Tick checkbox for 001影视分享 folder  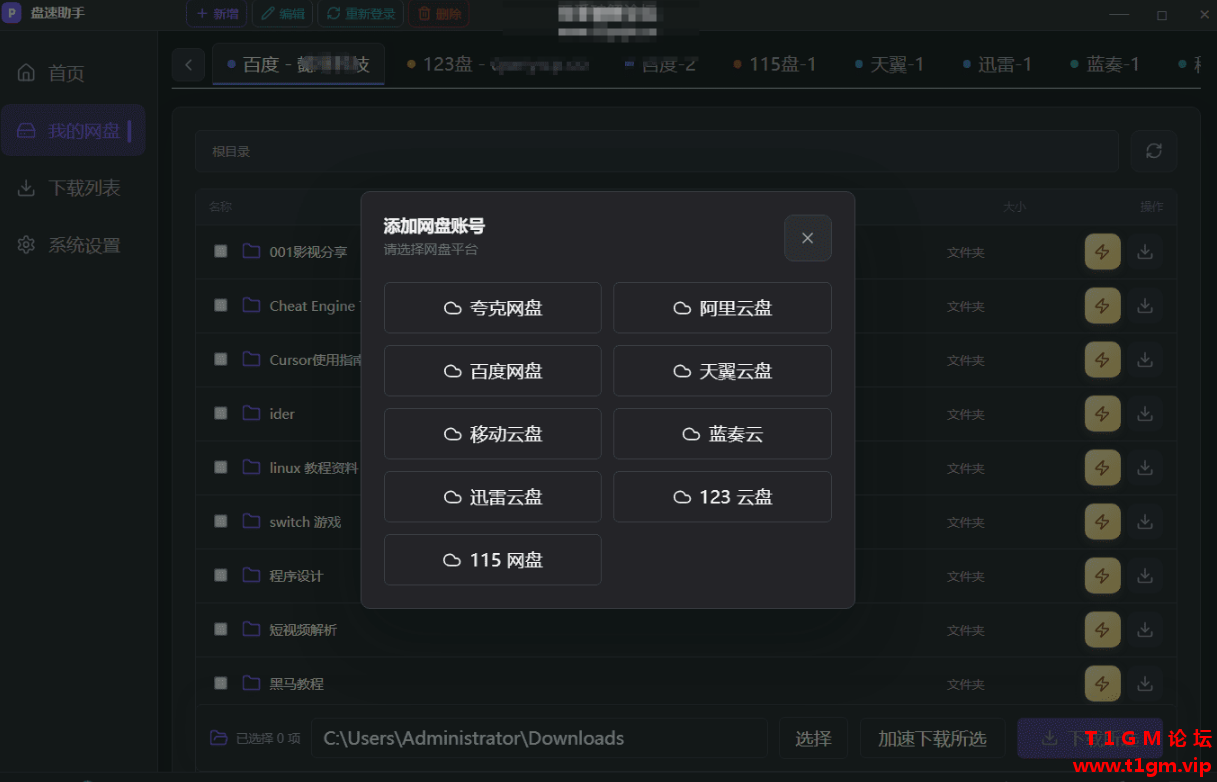click(x=221, y=251)
